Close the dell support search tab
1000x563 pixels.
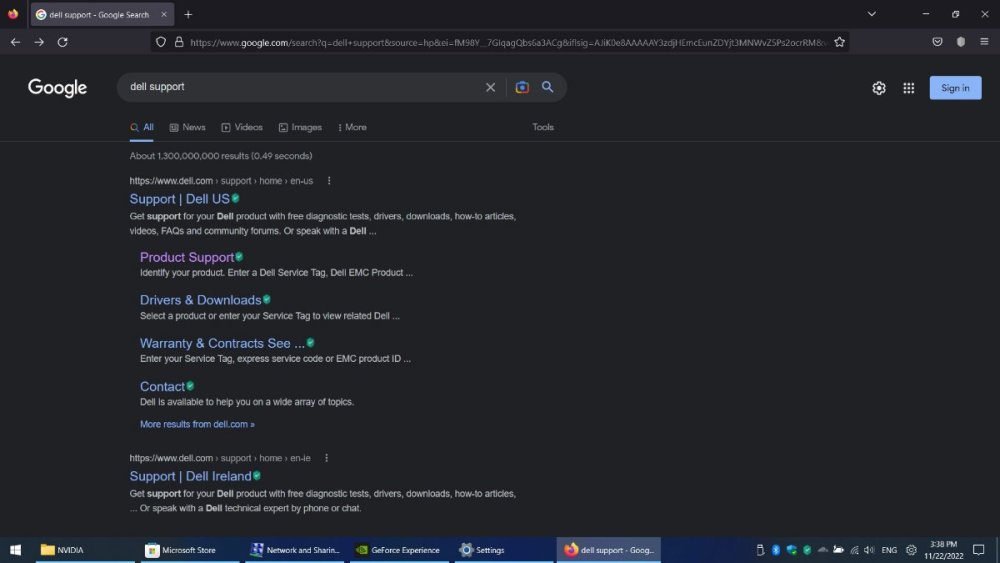pos(164,14)
